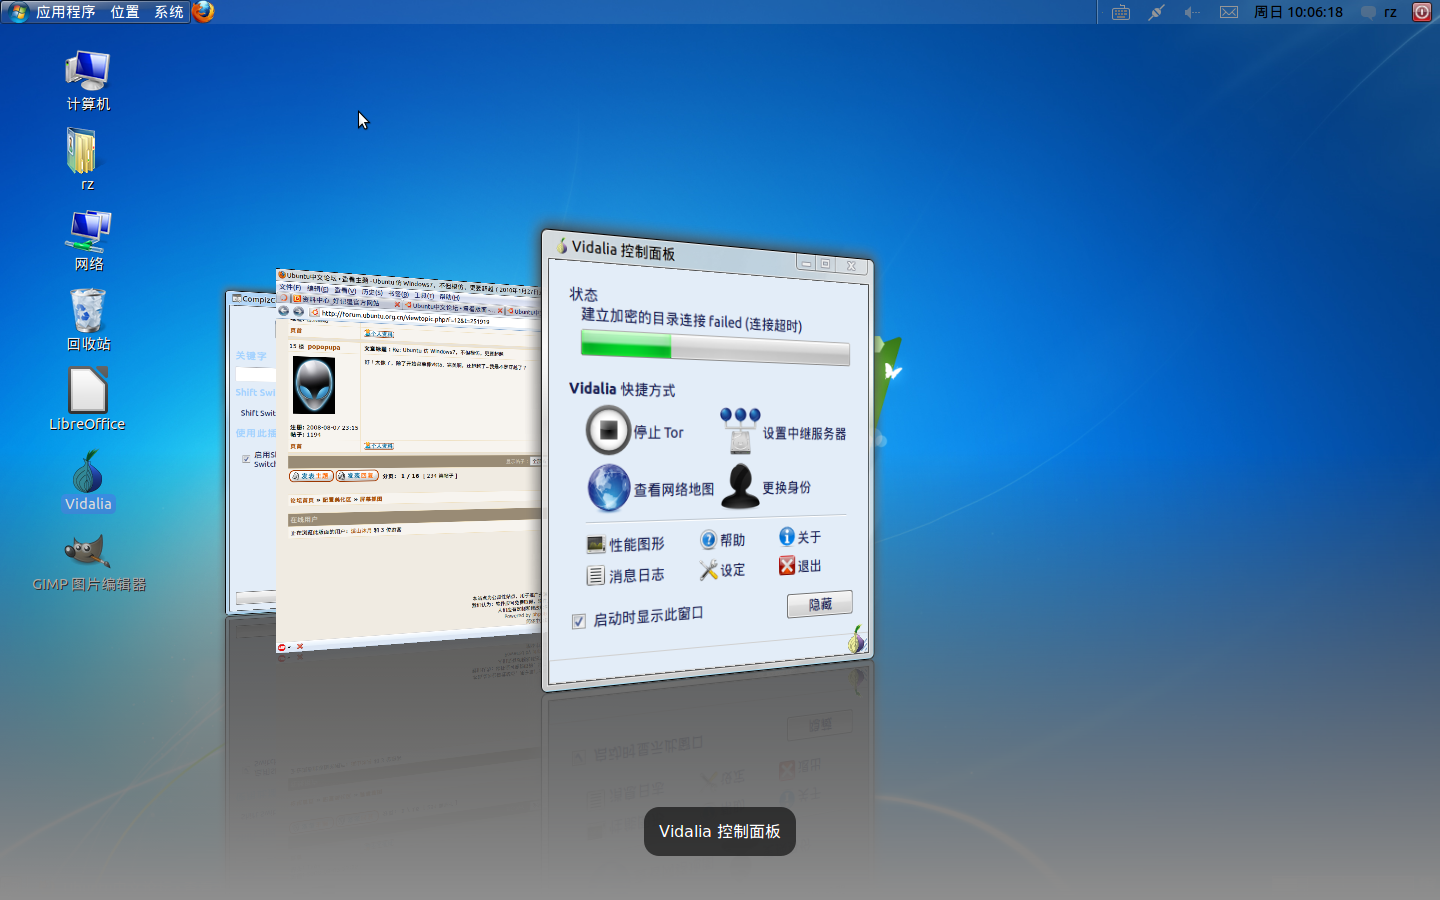Open Vidalia help (帮助)
1440x900 pixels.
tap(722, 540)
